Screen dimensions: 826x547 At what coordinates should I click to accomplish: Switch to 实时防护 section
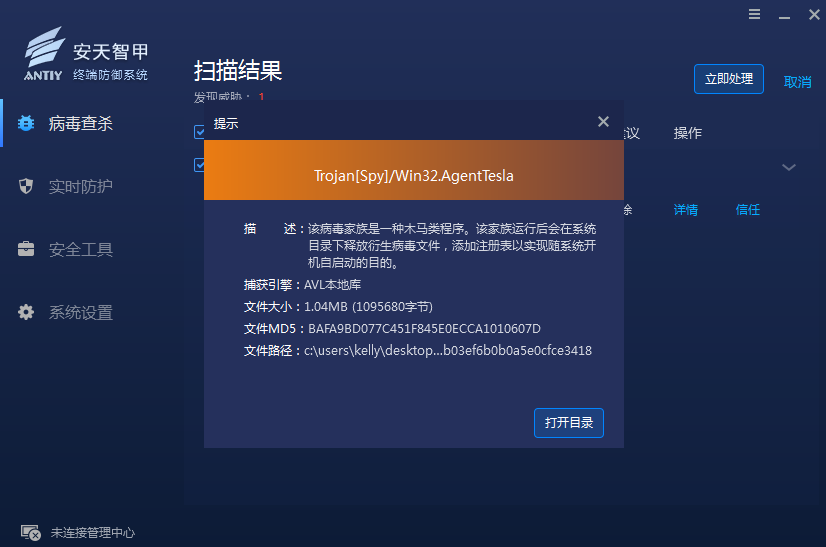[80, 187]
